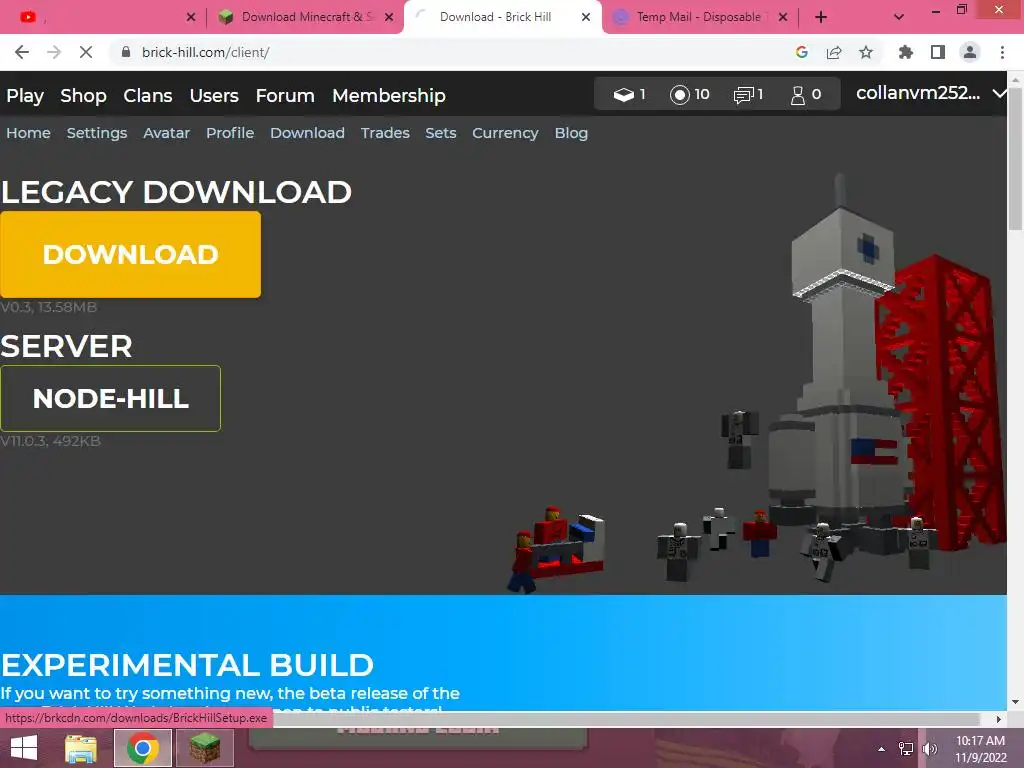
Task: Show hidden system tray icons
Action: [881, 749]
